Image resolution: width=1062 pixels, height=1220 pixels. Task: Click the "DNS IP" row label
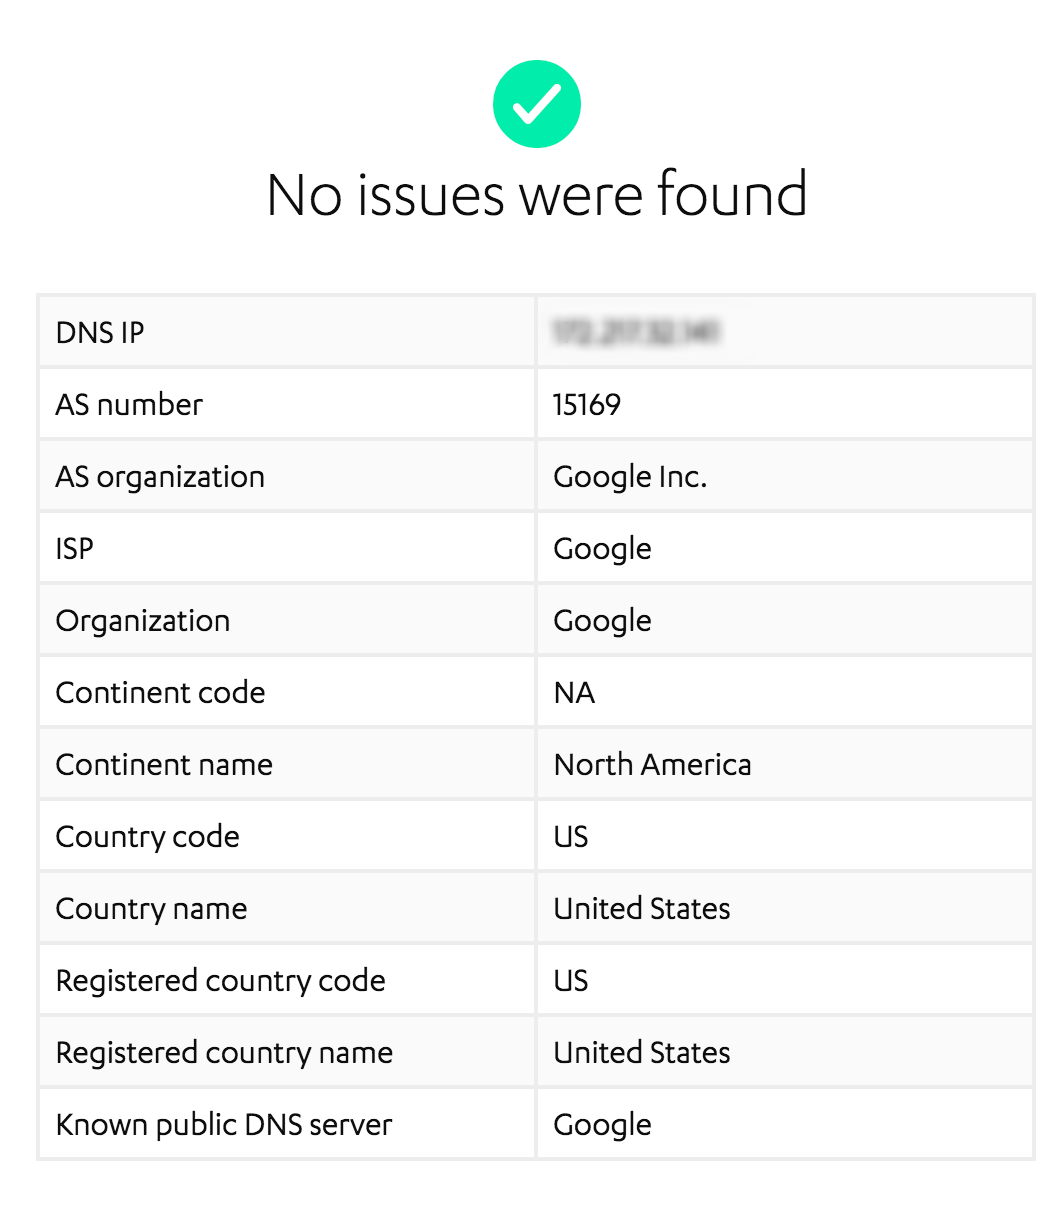(100, 332)
